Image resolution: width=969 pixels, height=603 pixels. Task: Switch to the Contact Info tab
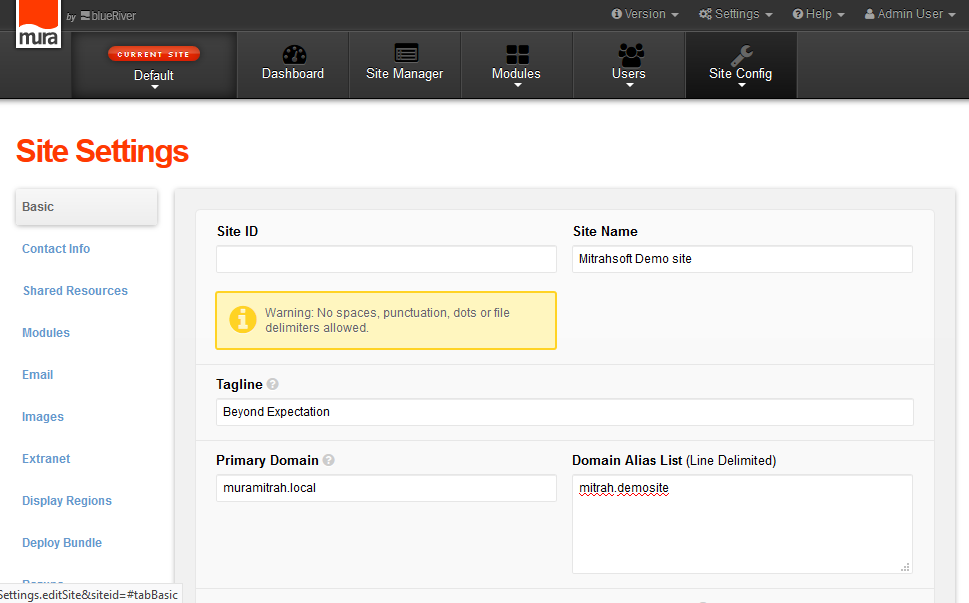[x=55, y=249]
